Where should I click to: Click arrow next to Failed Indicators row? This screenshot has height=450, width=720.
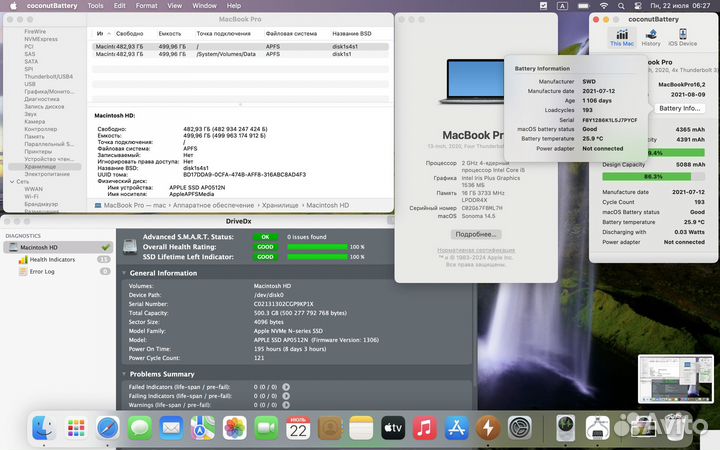click(286, 387)
